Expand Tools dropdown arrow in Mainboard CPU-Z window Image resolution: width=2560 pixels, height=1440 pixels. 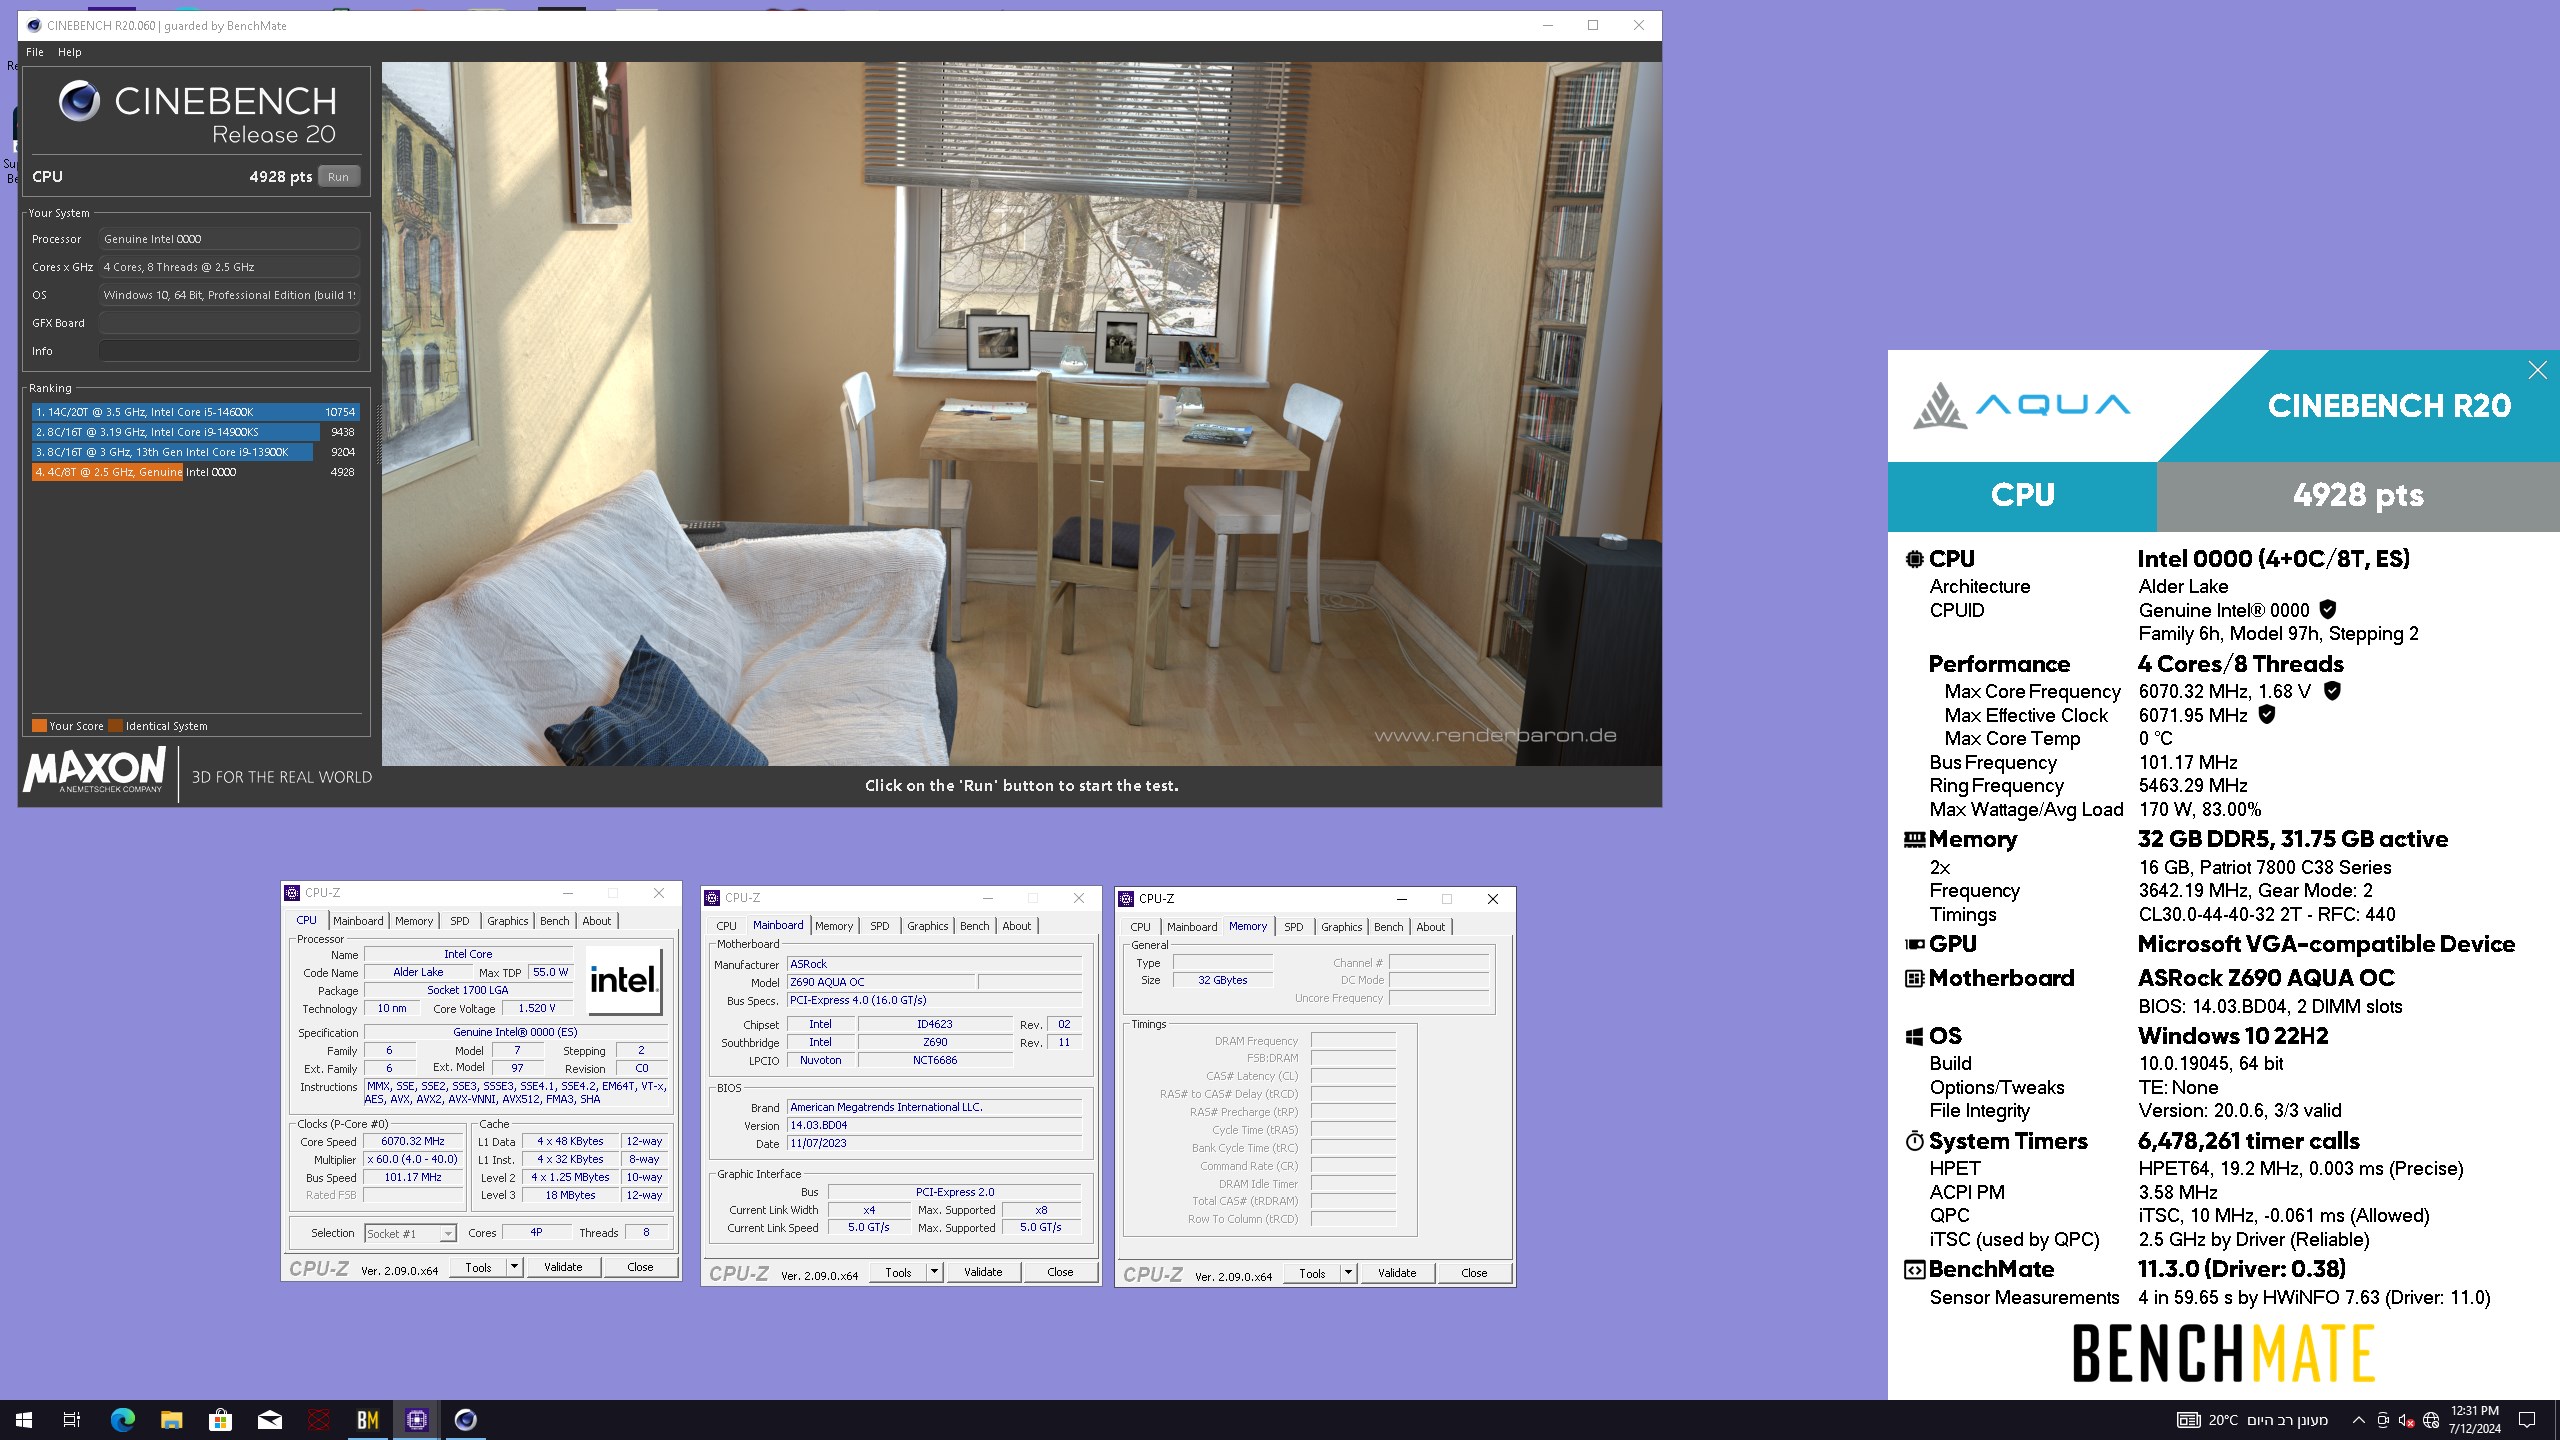pos(934,1272)
